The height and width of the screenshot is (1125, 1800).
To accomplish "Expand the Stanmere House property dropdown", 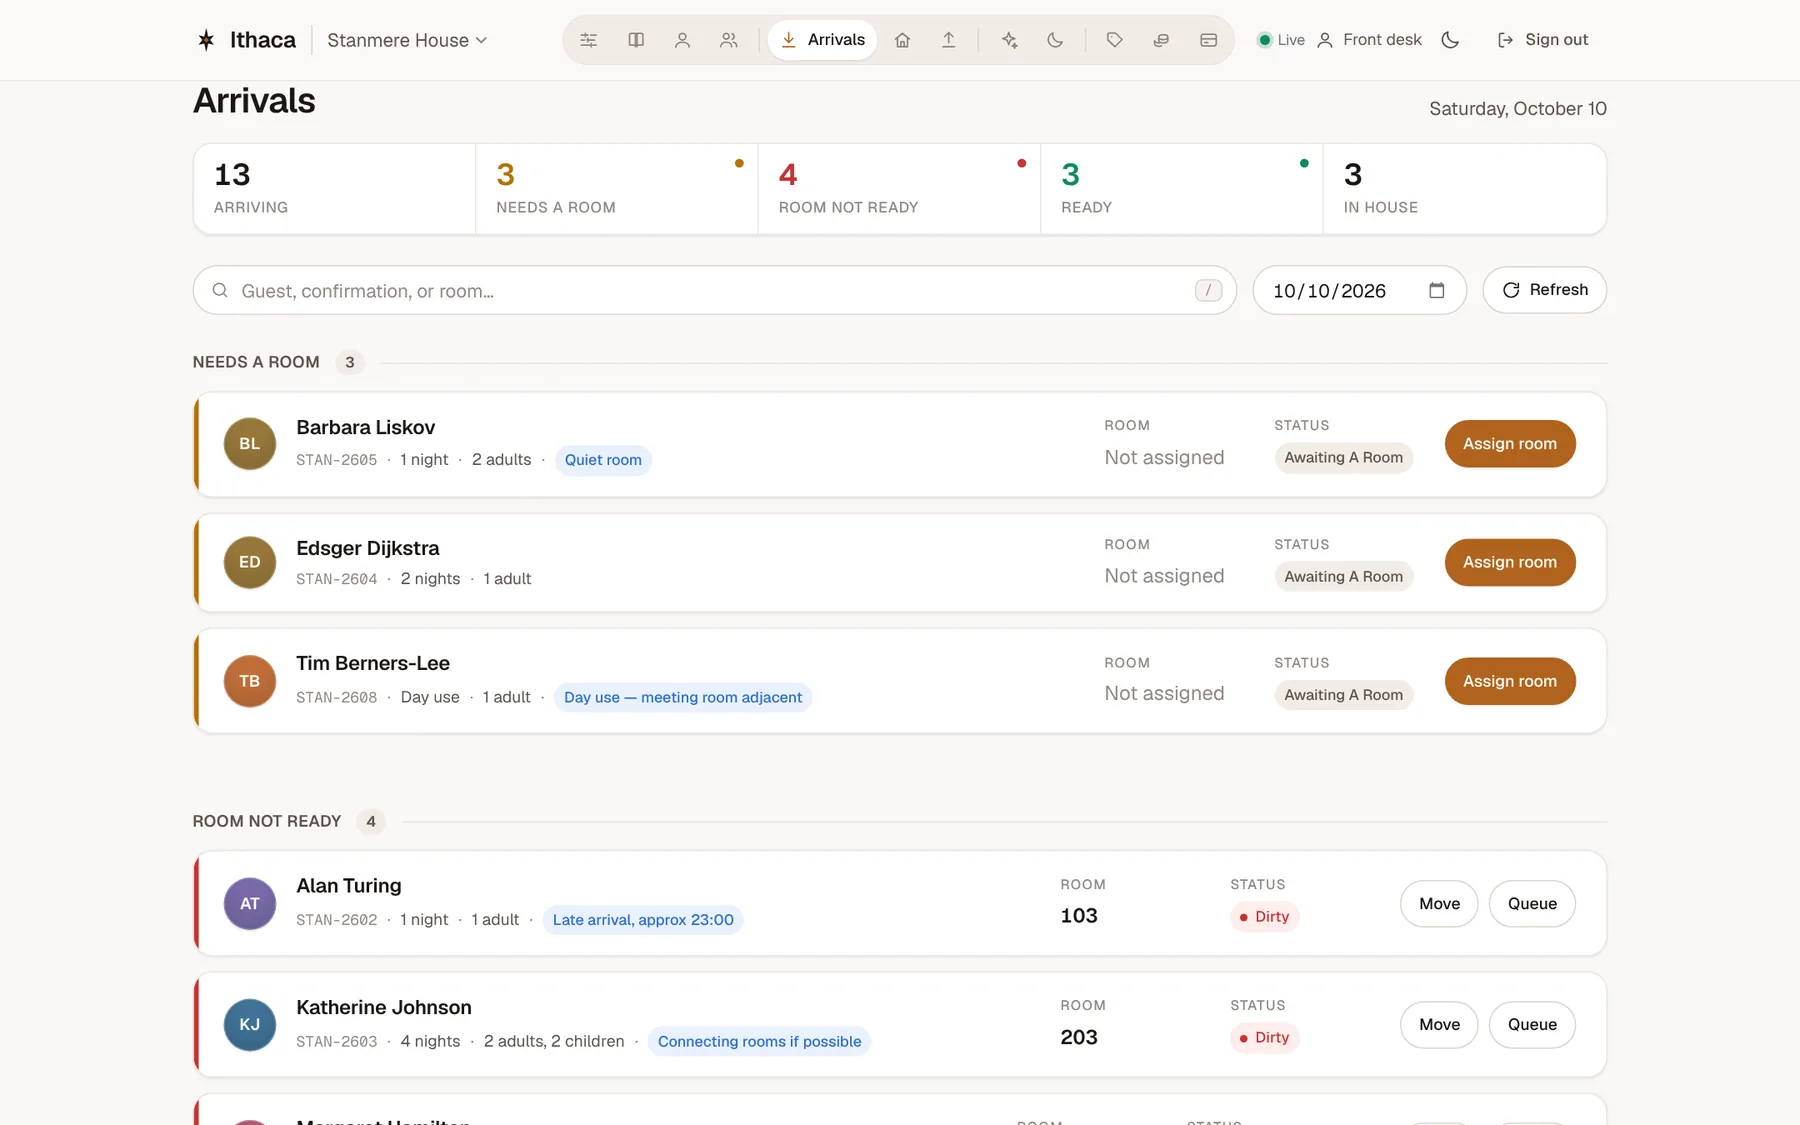I will click(x=407, y=40).
